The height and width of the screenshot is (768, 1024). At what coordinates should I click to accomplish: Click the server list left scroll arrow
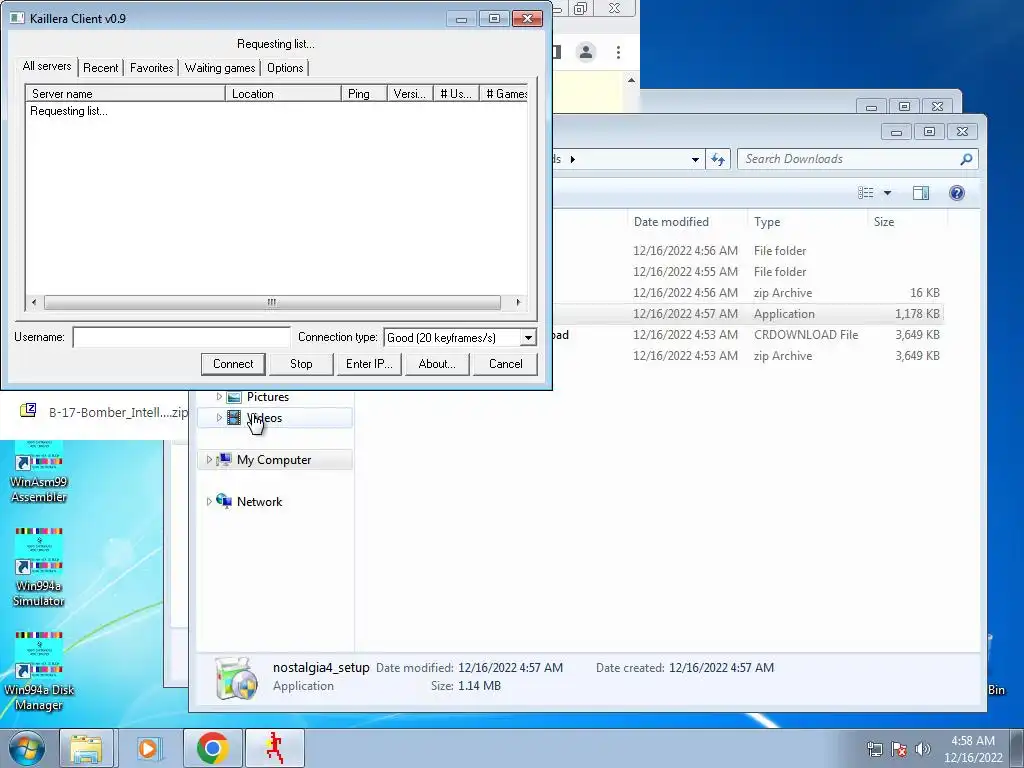point(34,302)
